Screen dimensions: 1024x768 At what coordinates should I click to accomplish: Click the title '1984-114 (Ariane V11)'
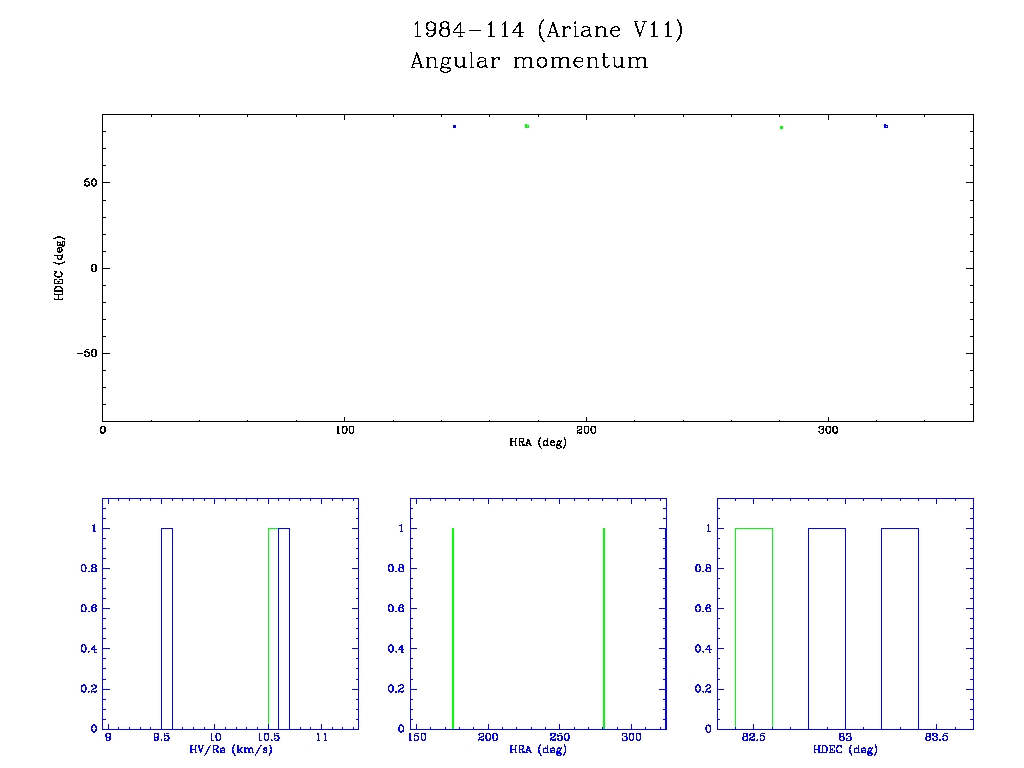pos(547,30)
